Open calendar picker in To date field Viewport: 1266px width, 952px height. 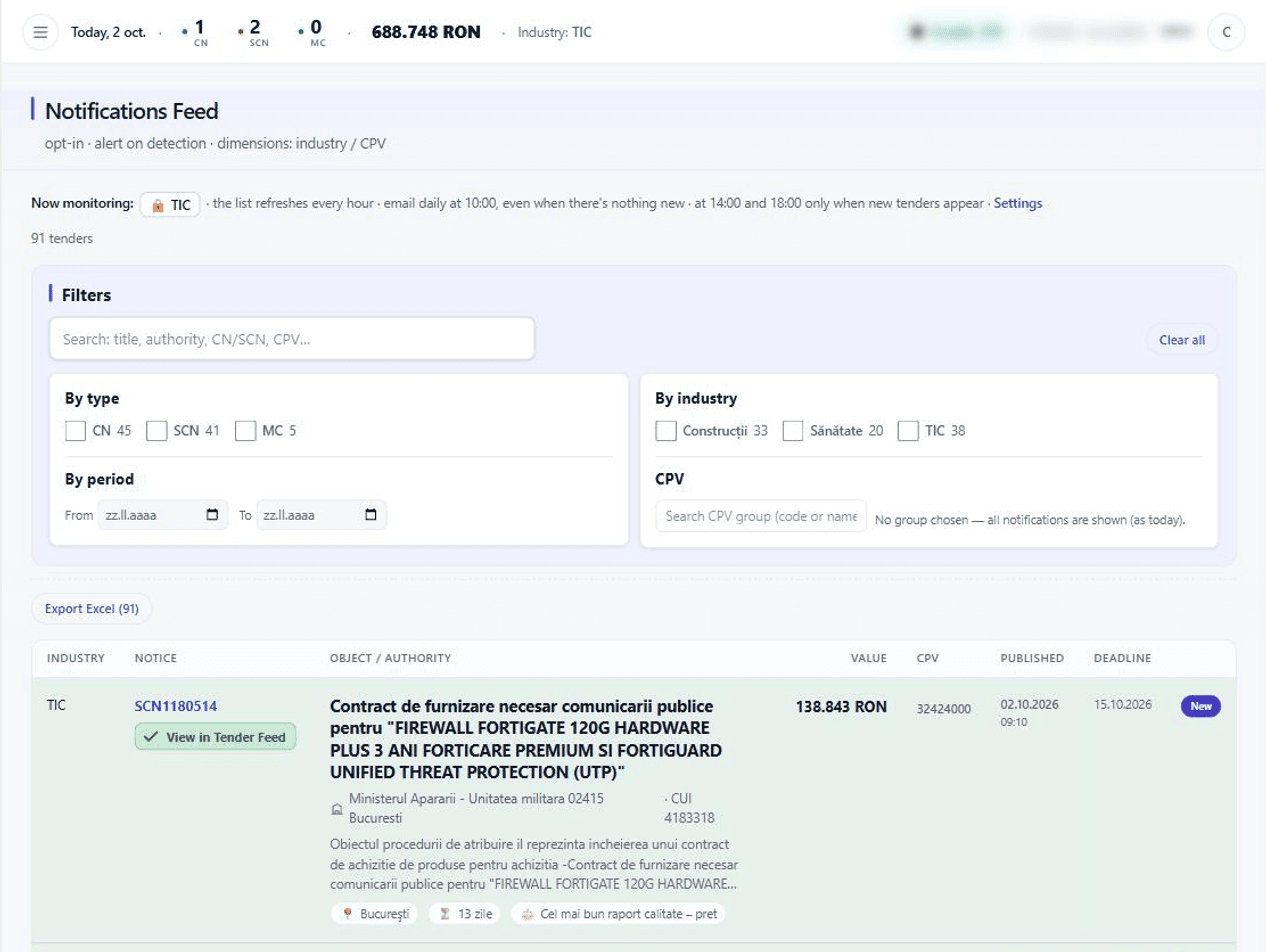tap(371, 516)
